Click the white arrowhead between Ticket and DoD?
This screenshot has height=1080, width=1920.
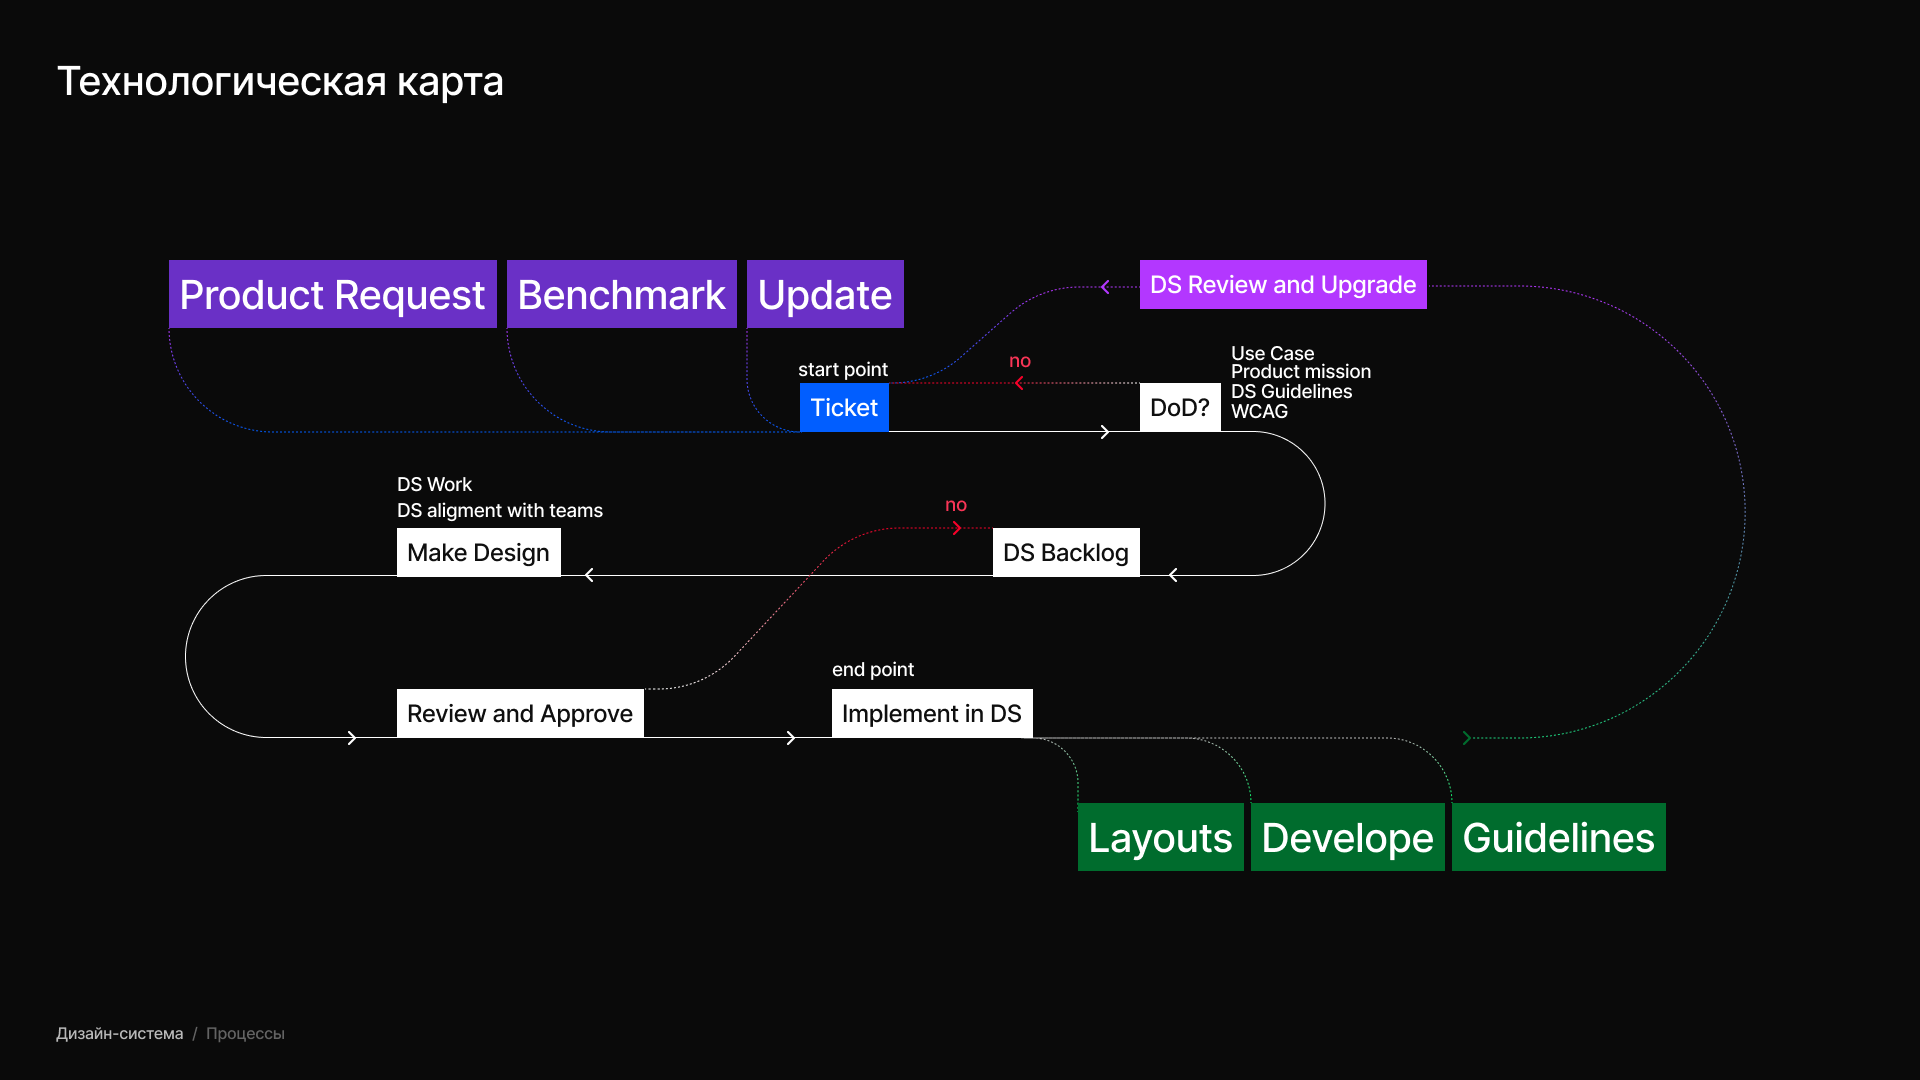pyautogui.click(x=1105, y=432)
